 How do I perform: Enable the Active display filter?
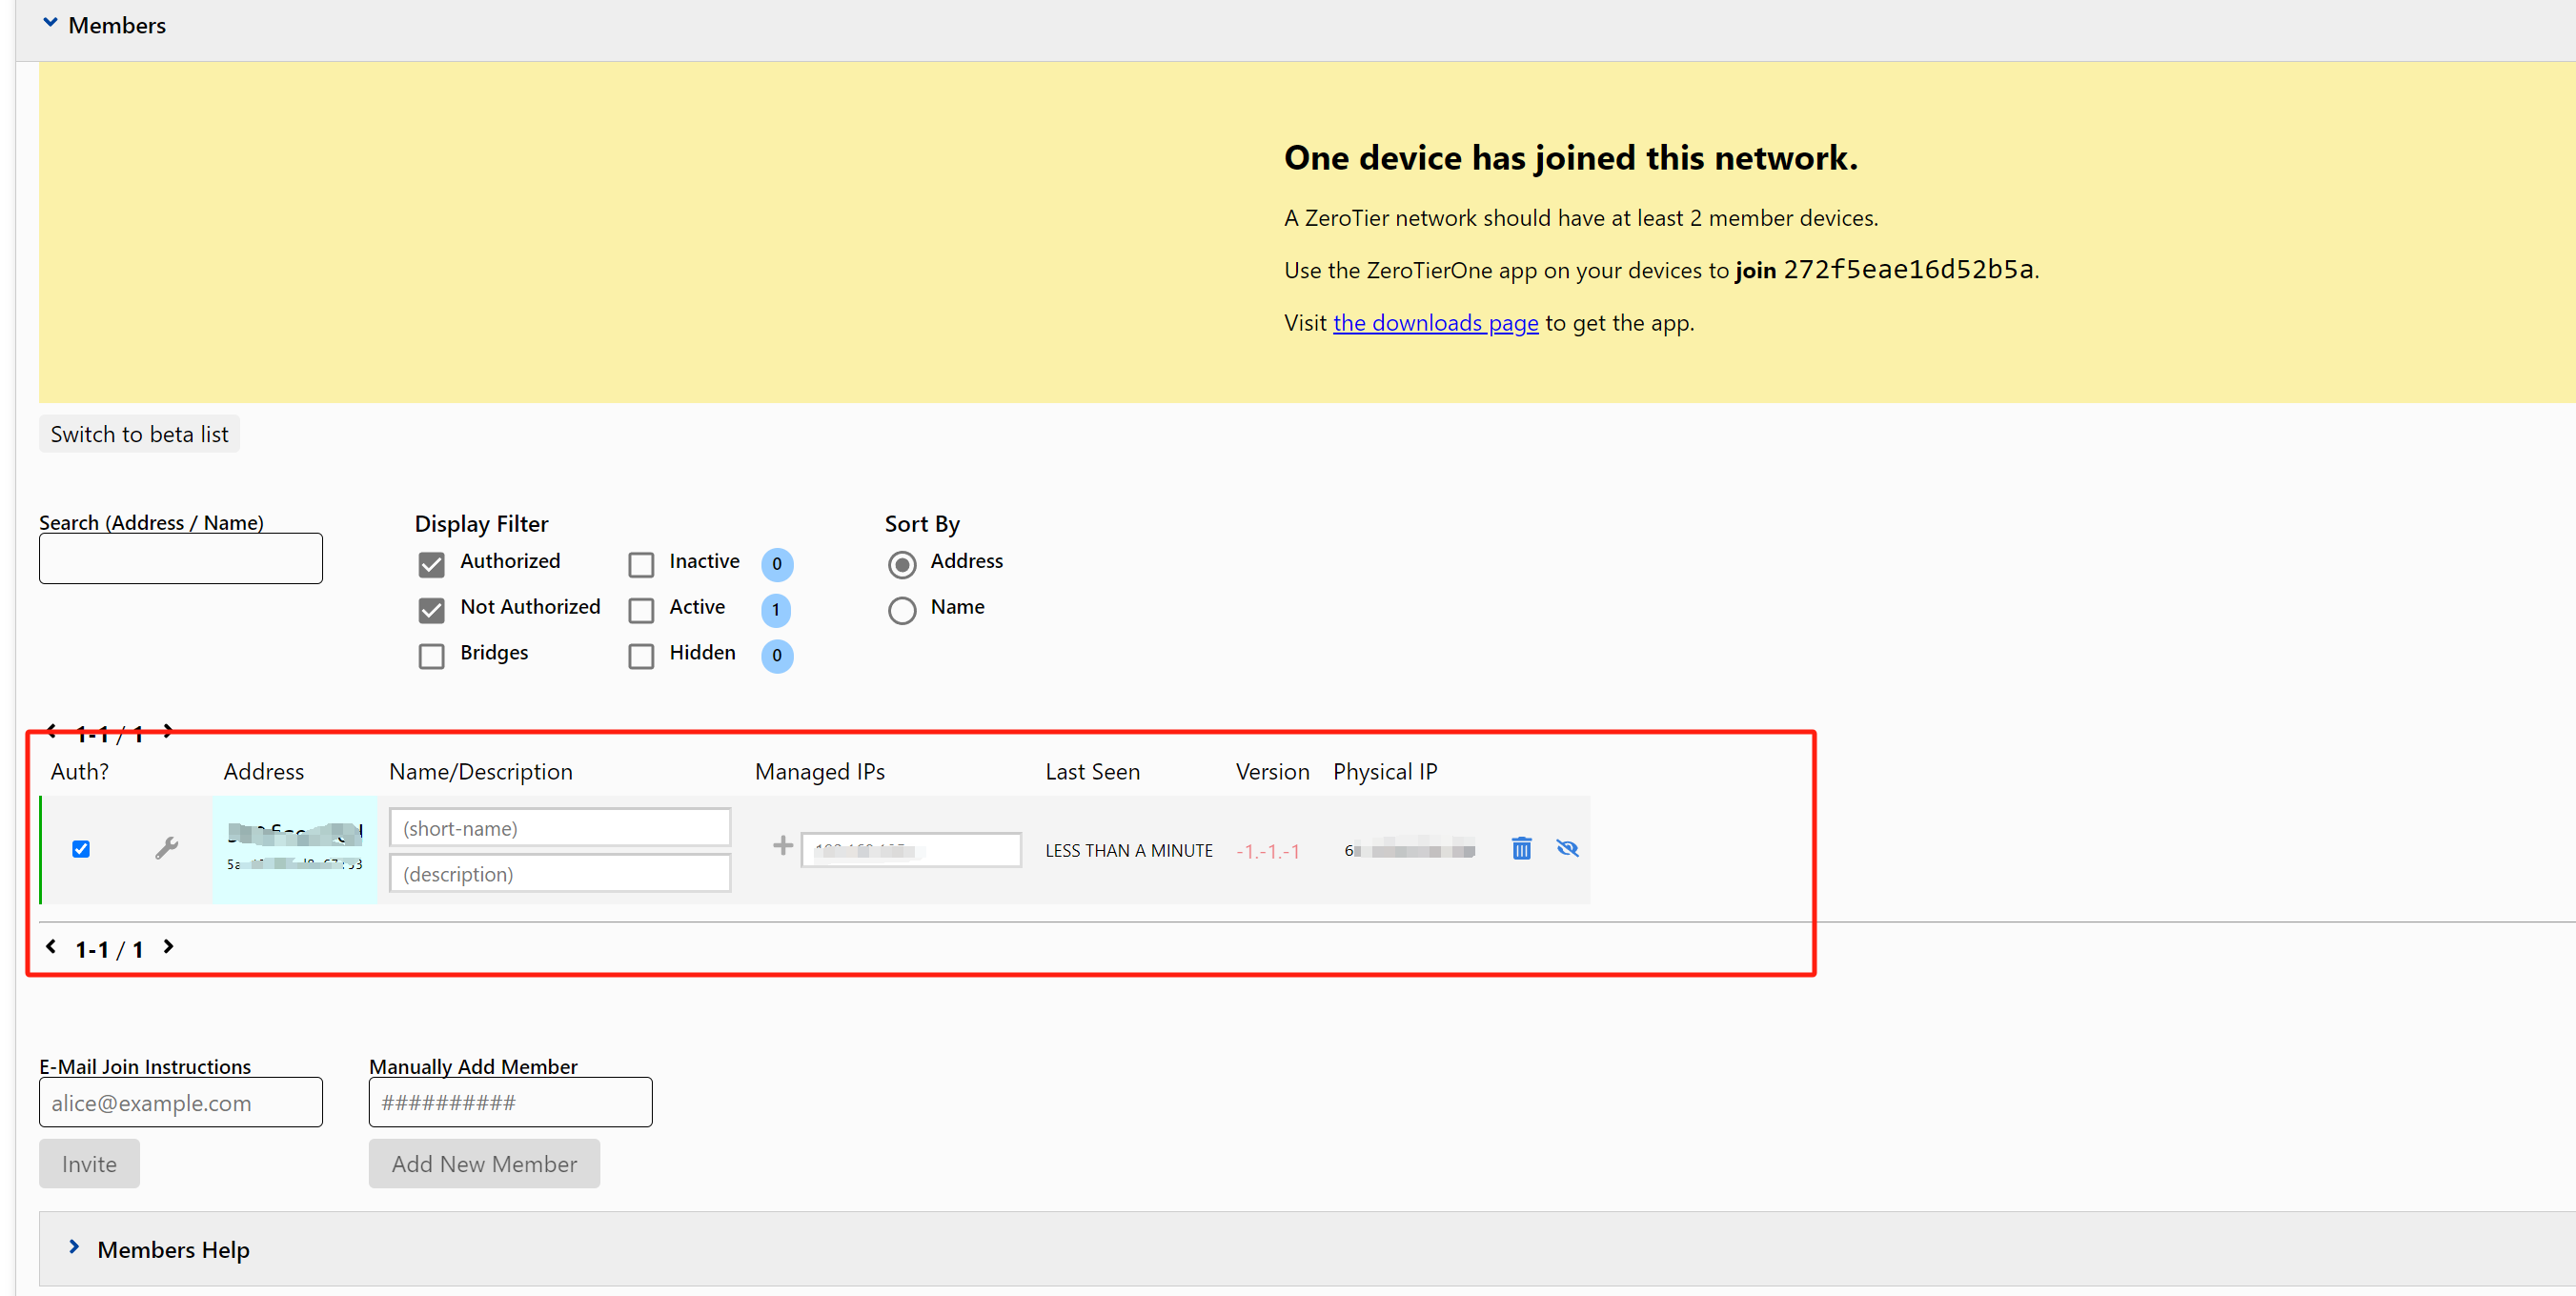coord(641,610)
